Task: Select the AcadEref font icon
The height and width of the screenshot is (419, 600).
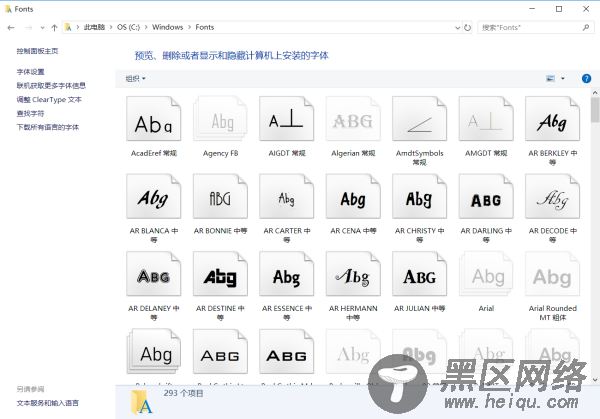Action: coord(153,119)
